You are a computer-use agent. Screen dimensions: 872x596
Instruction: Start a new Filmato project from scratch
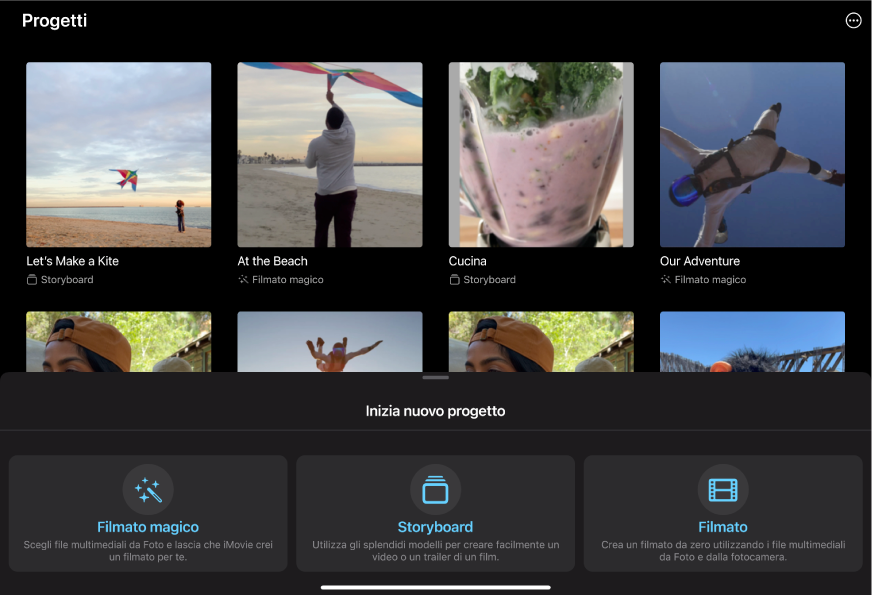(x=723, y=513)
